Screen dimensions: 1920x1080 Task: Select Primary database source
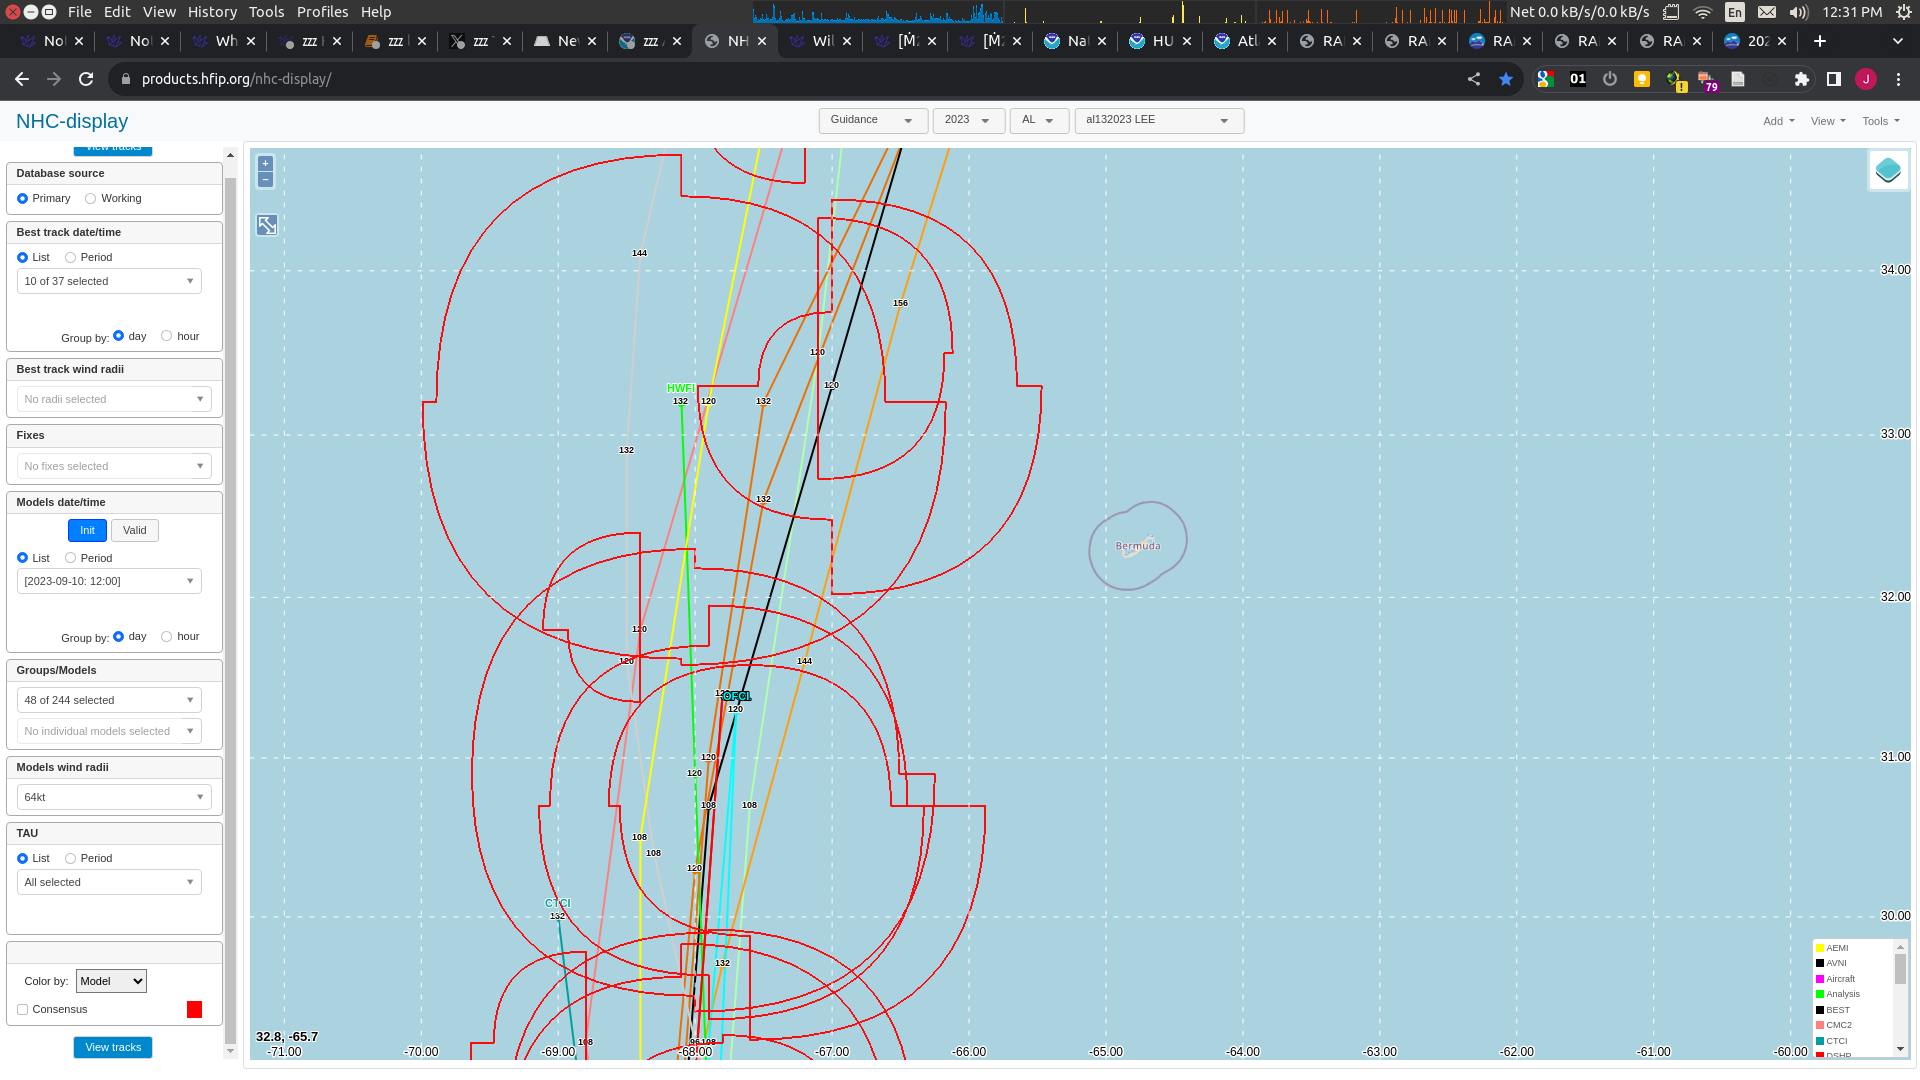pos(22,199)
